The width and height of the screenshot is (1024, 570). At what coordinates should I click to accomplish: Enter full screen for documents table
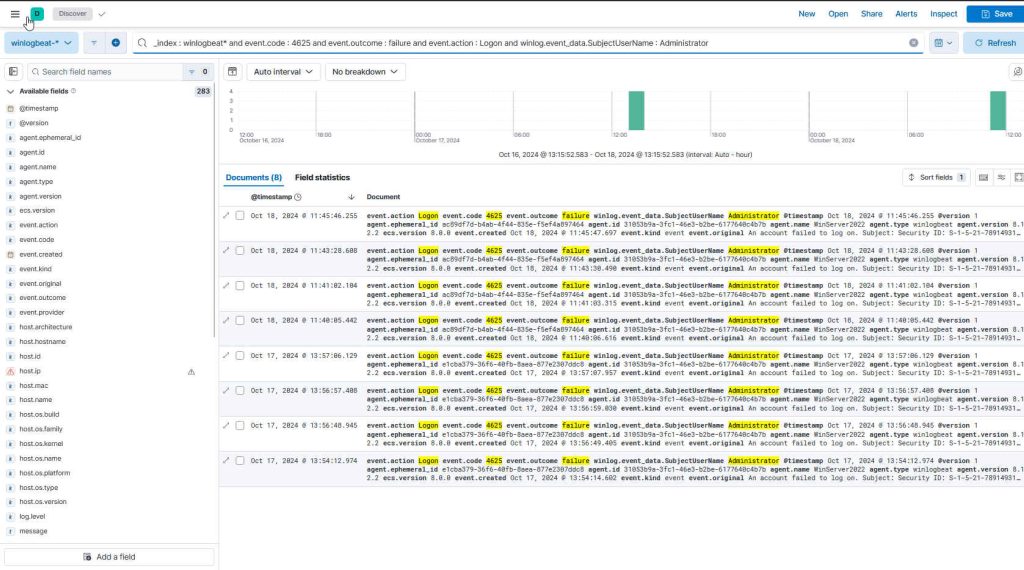[x=1018, y=178]
